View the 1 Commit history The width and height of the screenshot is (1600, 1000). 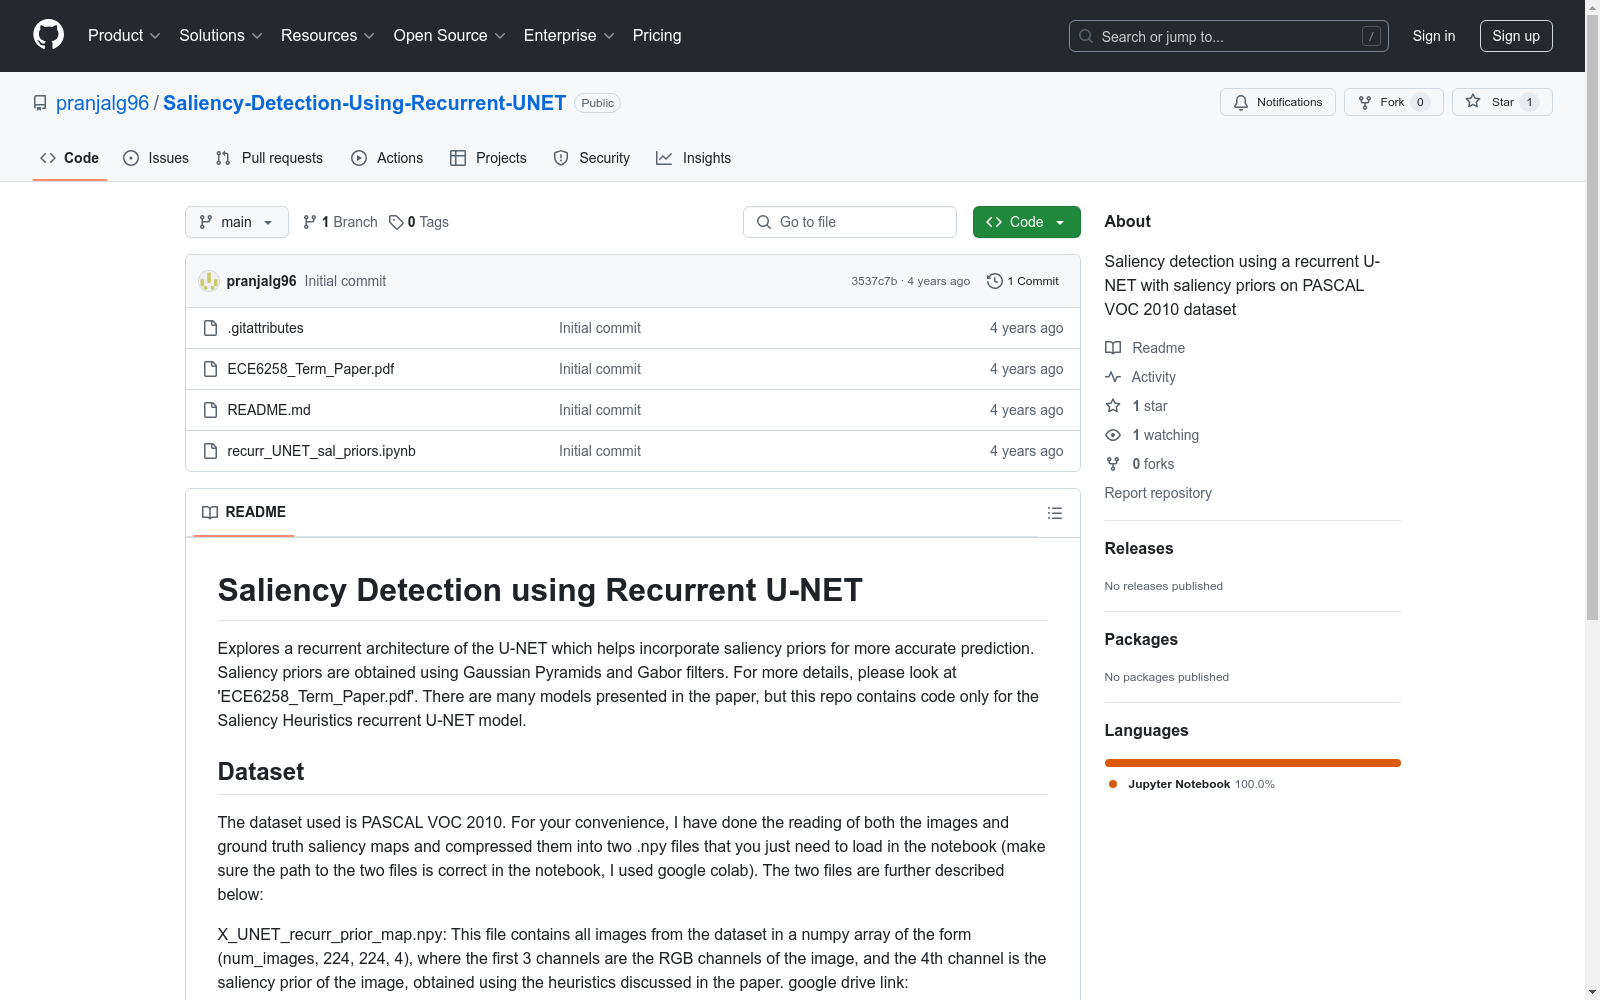(1022, 281)
